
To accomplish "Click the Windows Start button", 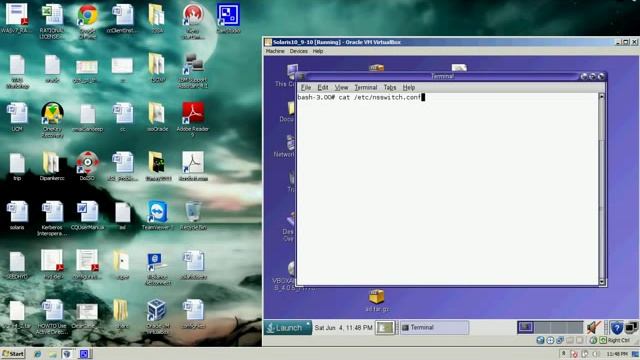I will pos(13,354).
